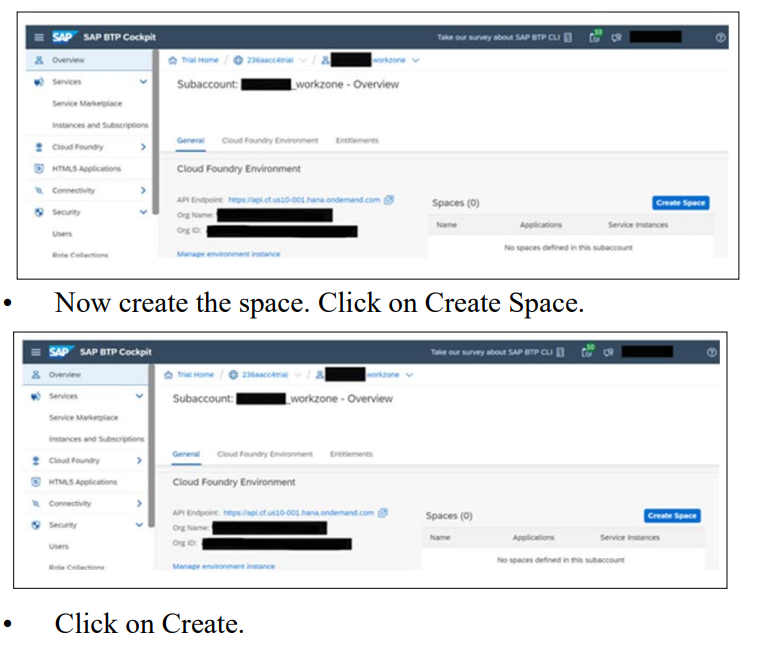This screenshot has height=661, width=767.
Task: Collapse the Services section in first screenshot
Action: pos(143,82)
